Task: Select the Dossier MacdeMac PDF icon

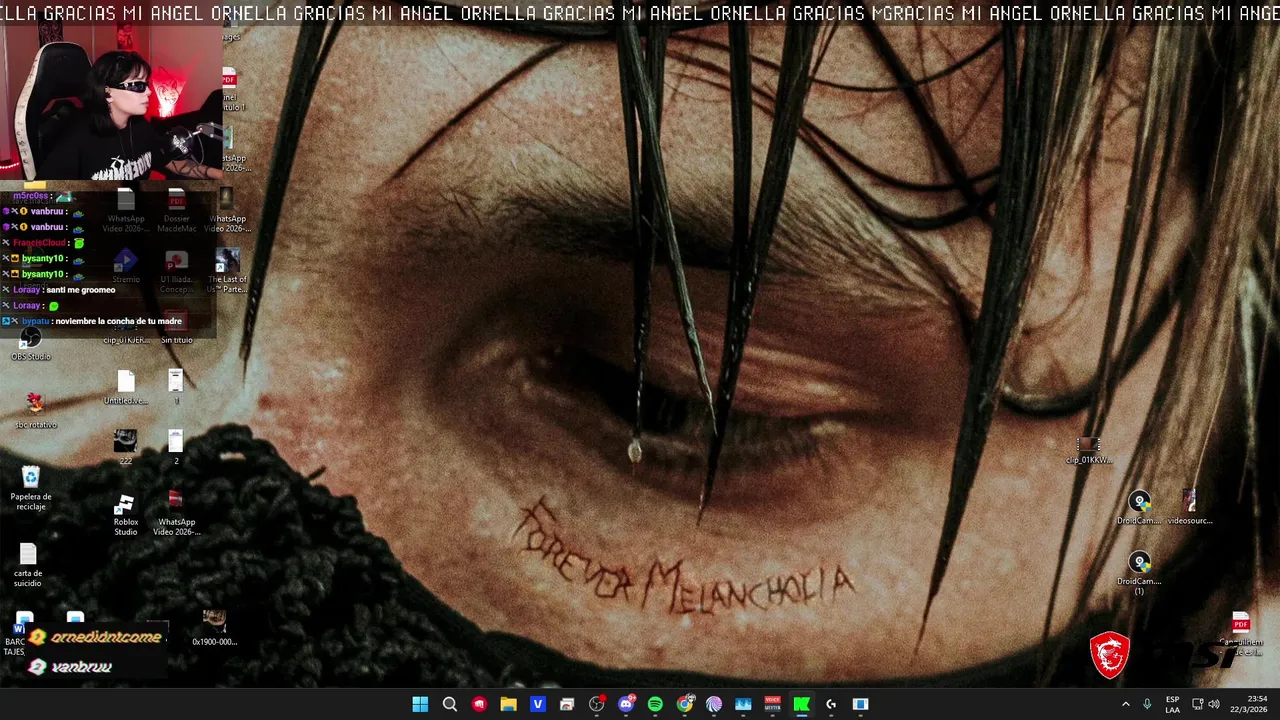Action: (176, 211)
